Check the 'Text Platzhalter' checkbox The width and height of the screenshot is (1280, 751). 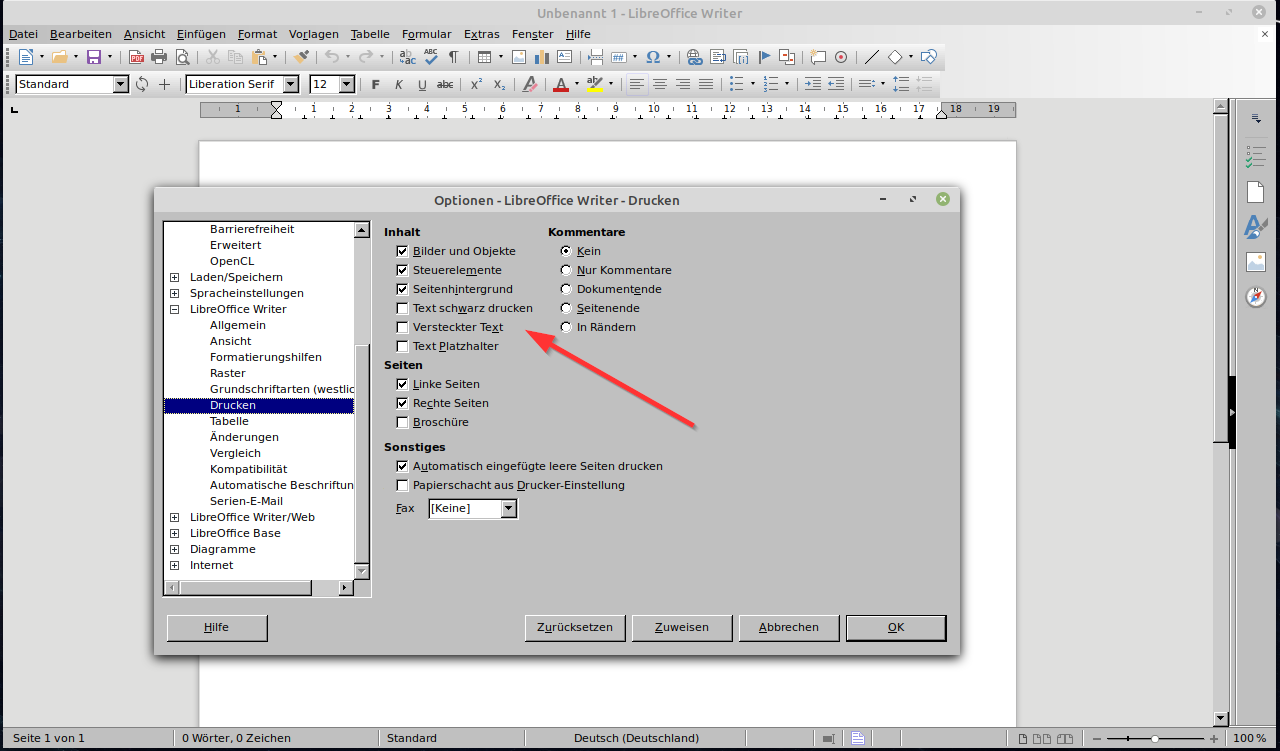pyautogui.click(x=403, y=346)
